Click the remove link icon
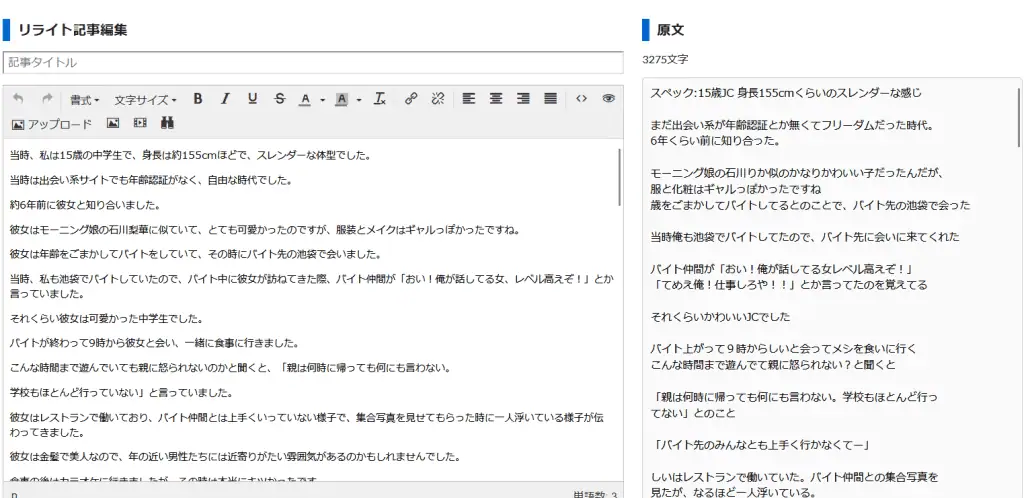 click(438, 99)
